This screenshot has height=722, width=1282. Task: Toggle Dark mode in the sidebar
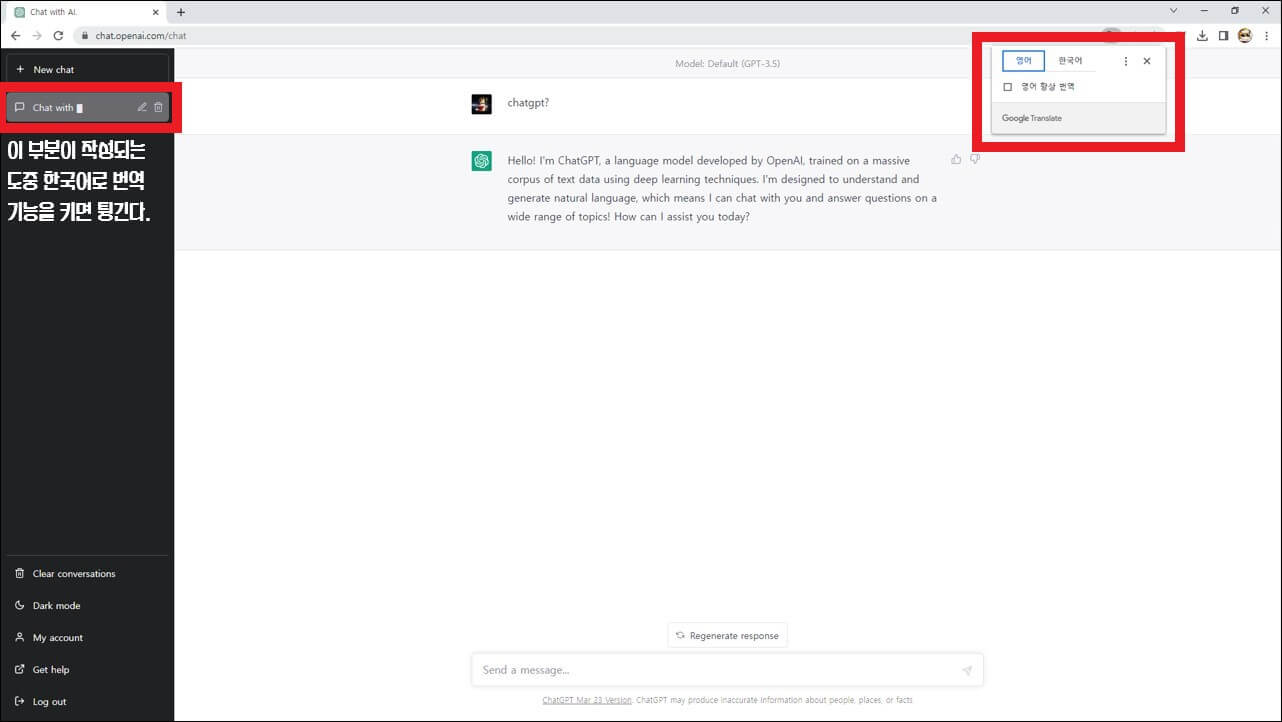[87, 606]
